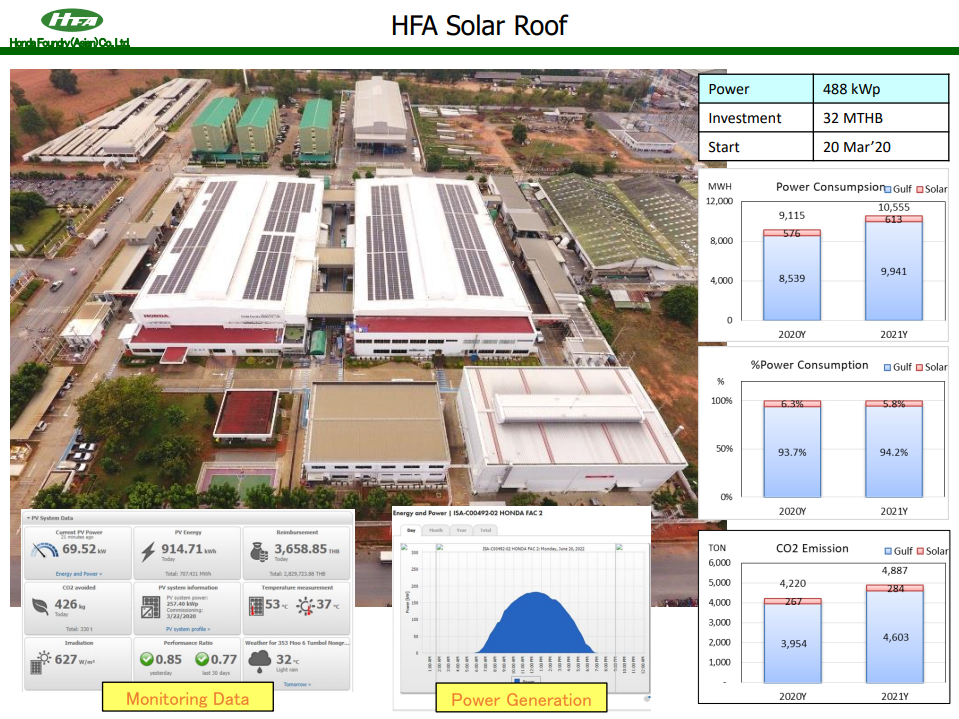Click the HFA logo in the header

pos(70,20)
